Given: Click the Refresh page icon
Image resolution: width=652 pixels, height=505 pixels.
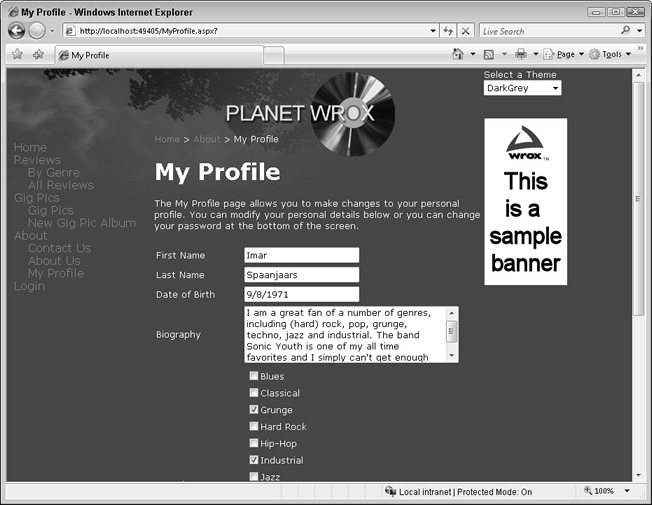Looking at the screenshot, I should pos(448,31).
